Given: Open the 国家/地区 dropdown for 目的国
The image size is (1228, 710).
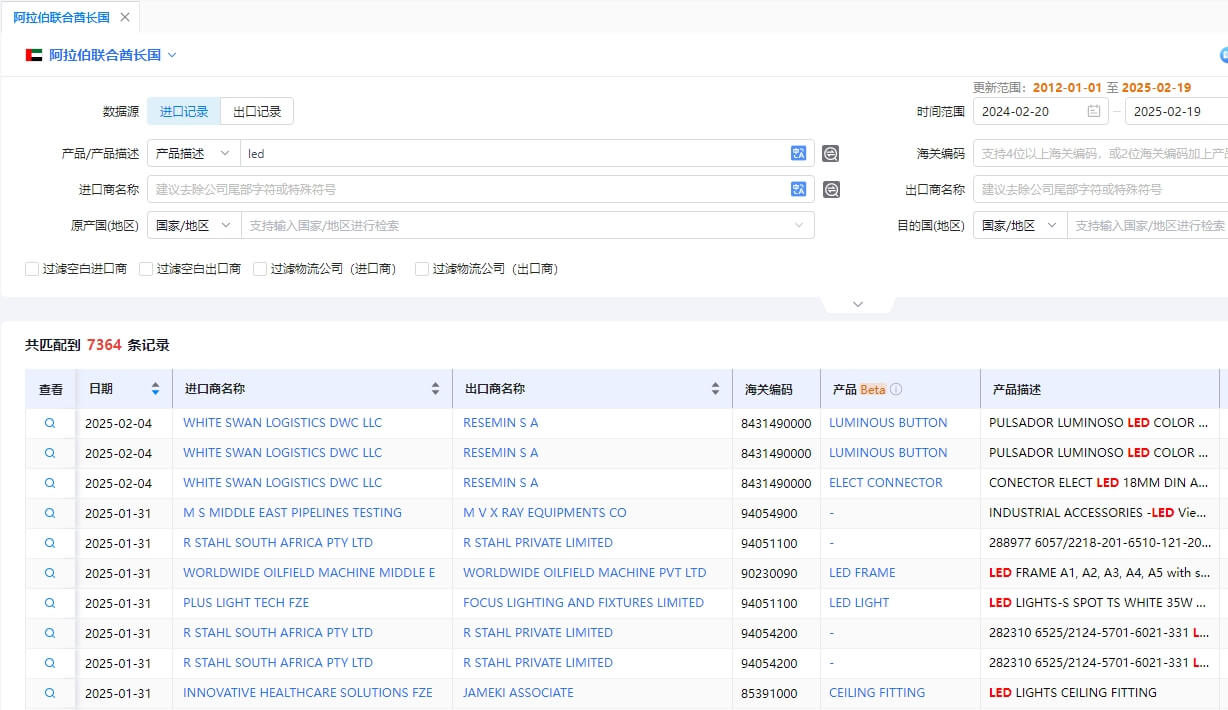Looking at the screenshot, I should pos(1020,225).
